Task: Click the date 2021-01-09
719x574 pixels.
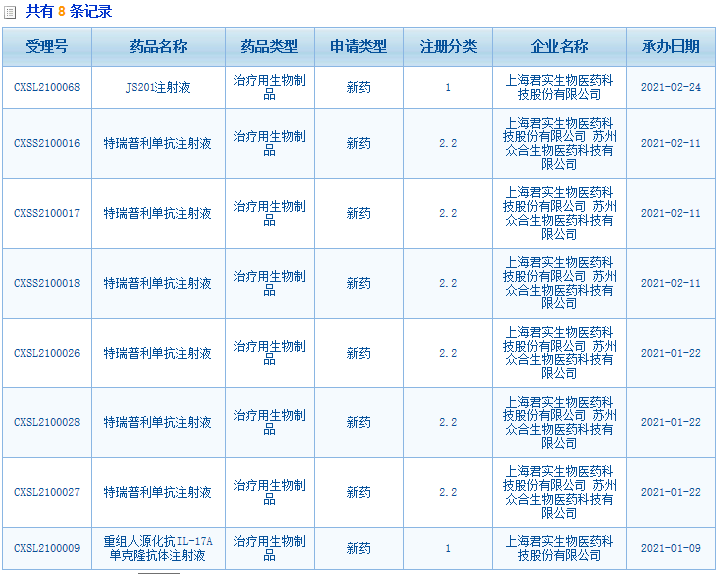Action: pyautogui.click(x=671, y=549)
